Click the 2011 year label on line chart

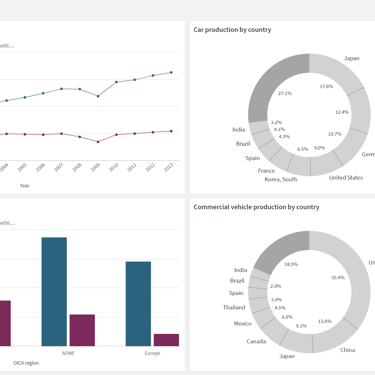(x=132, y=168)
